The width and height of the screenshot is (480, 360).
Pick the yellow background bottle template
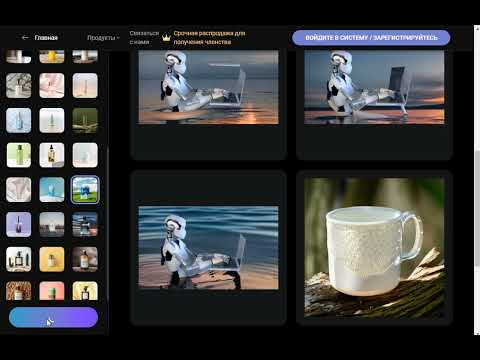click(52, 259)
